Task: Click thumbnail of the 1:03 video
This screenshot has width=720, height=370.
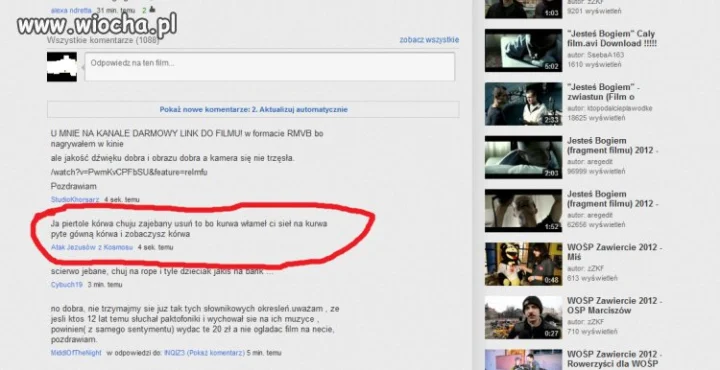Action: (523, 9)
